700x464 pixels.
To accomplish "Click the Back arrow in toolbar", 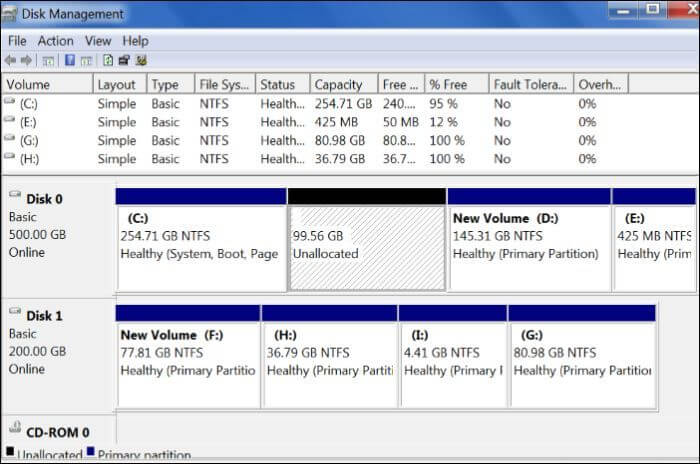I will click(11, 60).
